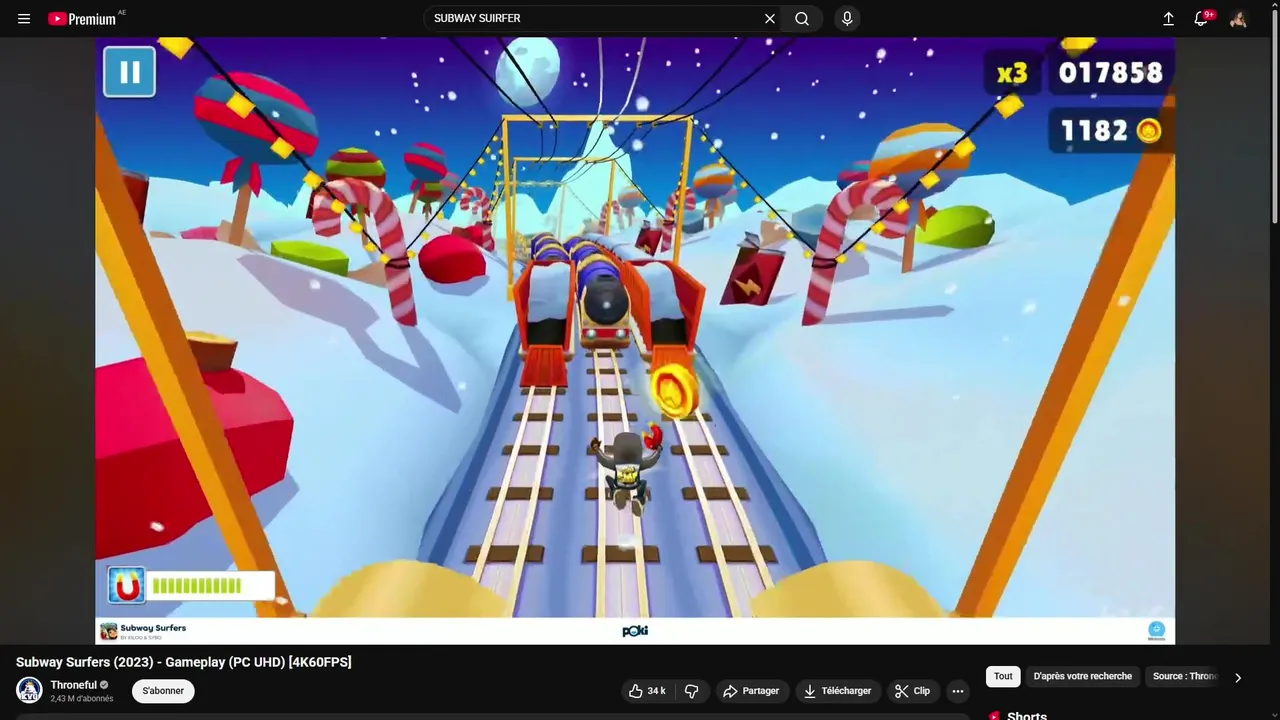Click the score counter 017858
This screenshot has height=720, width=1280.
click(x=1110, y=73)
